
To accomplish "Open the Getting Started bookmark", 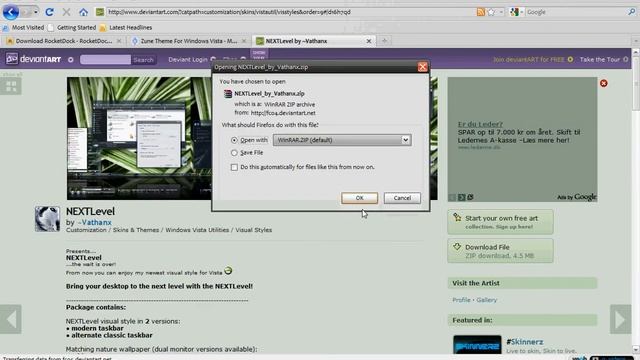I will (72, 27).
